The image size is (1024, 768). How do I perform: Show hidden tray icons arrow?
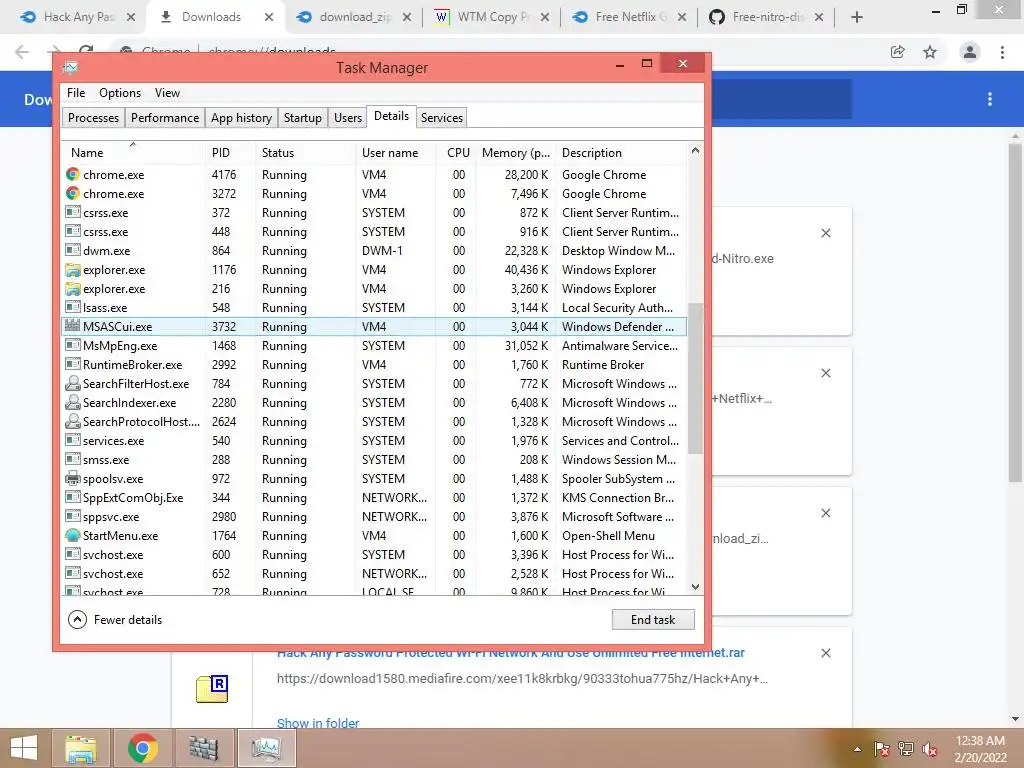[x=857, y=749]
